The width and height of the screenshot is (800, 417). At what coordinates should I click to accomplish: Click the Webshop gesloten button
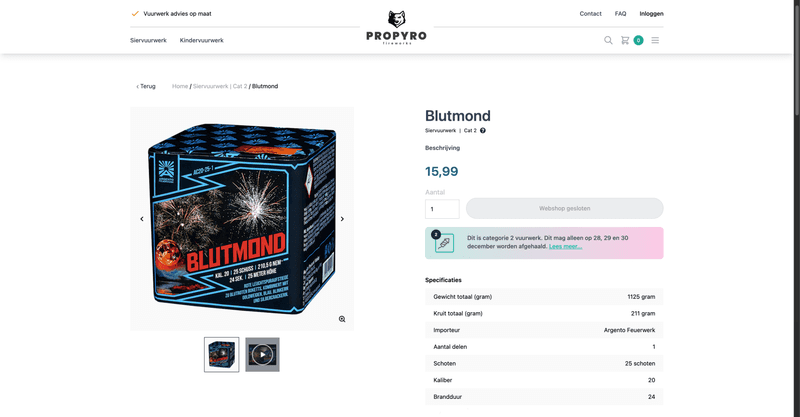(x=565, y=208)
